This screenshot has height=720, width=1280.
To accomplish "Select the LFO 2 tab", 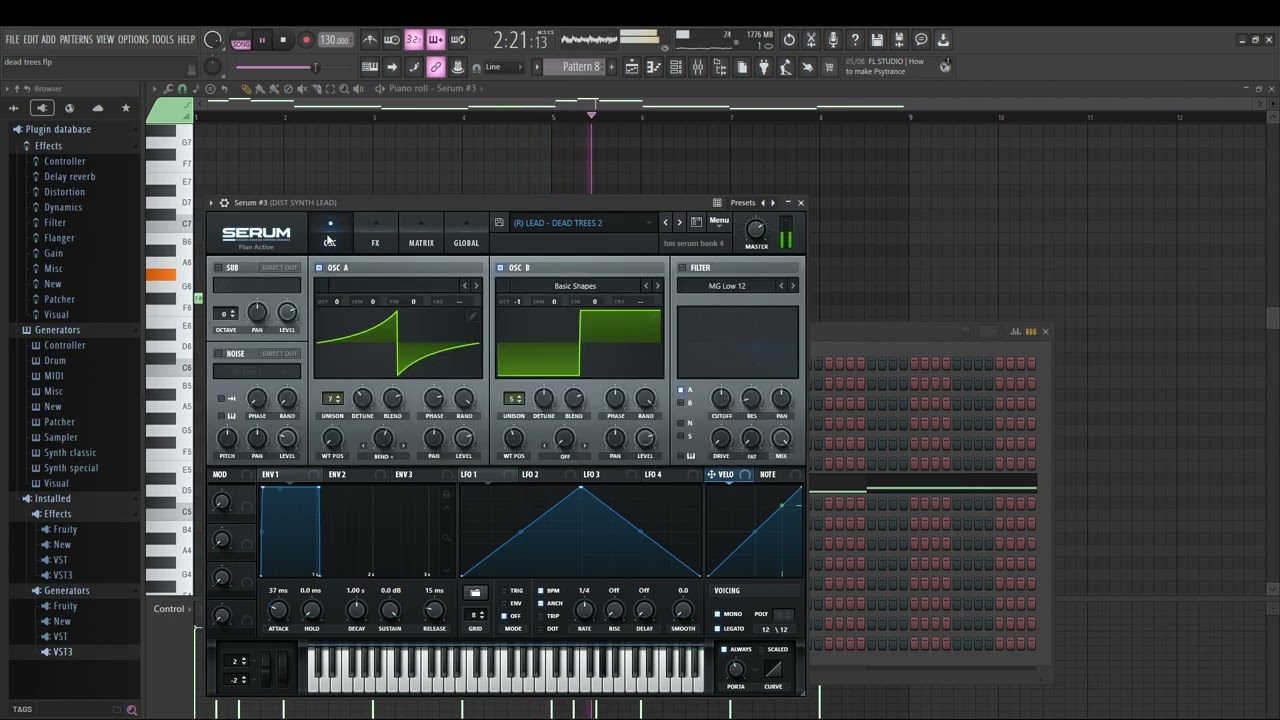I will (530, 475).
